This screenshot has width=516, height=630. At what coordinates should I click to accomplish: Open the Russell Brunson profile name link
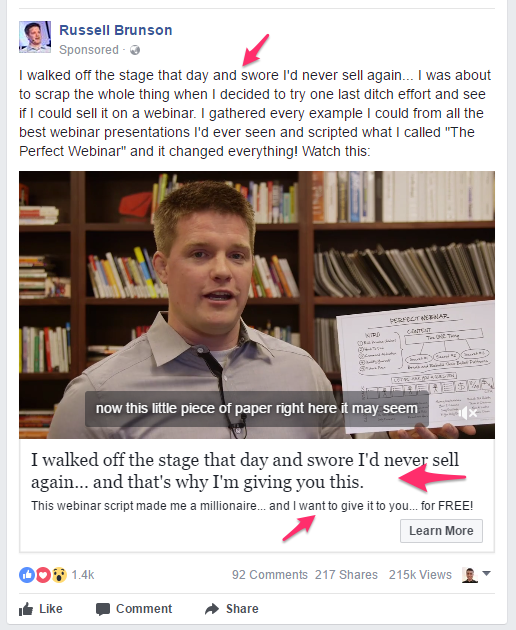pyautogui.click(x=116, y=30)
